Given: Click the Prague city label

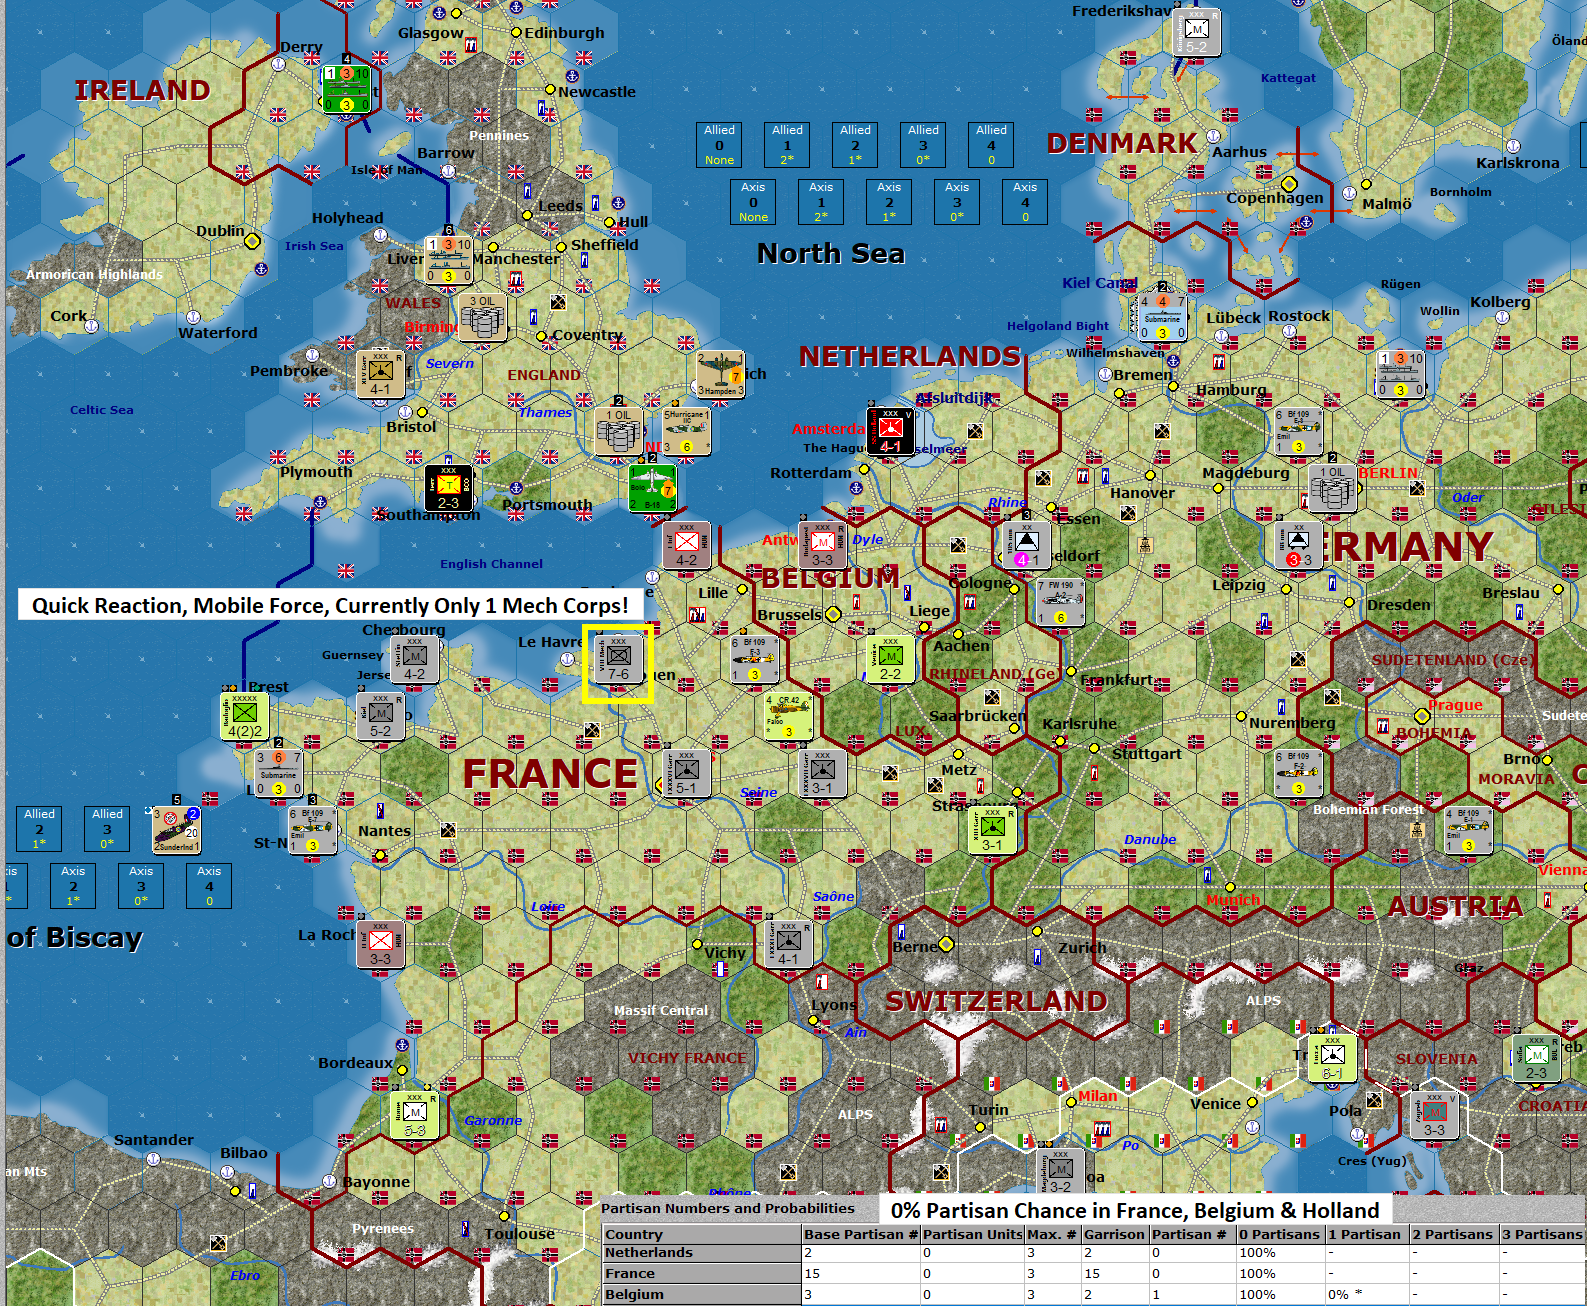Looking at the screenshot, I should pyautogui.click(x=1455, y=705).
